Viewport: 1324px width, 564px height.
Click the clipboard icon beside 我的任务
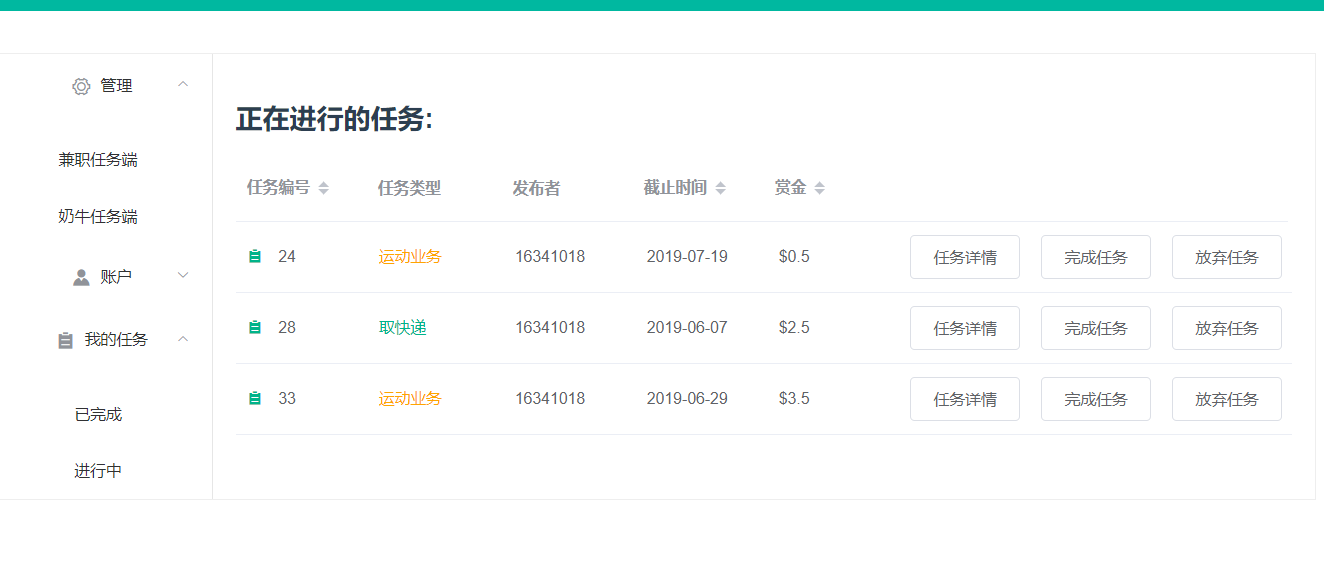pos(66,341)
